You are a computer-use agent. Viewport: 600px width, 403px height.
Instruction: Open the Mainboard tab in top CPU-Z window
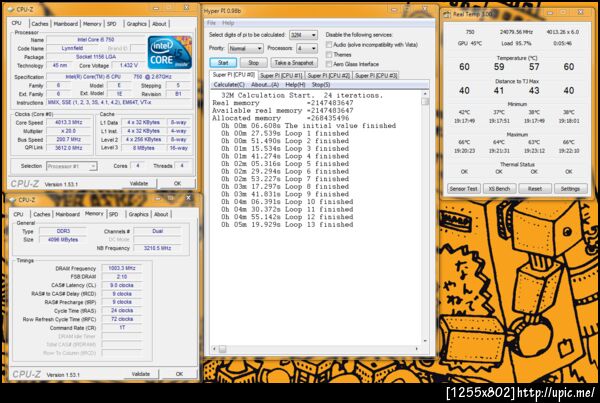click(65, 24)
